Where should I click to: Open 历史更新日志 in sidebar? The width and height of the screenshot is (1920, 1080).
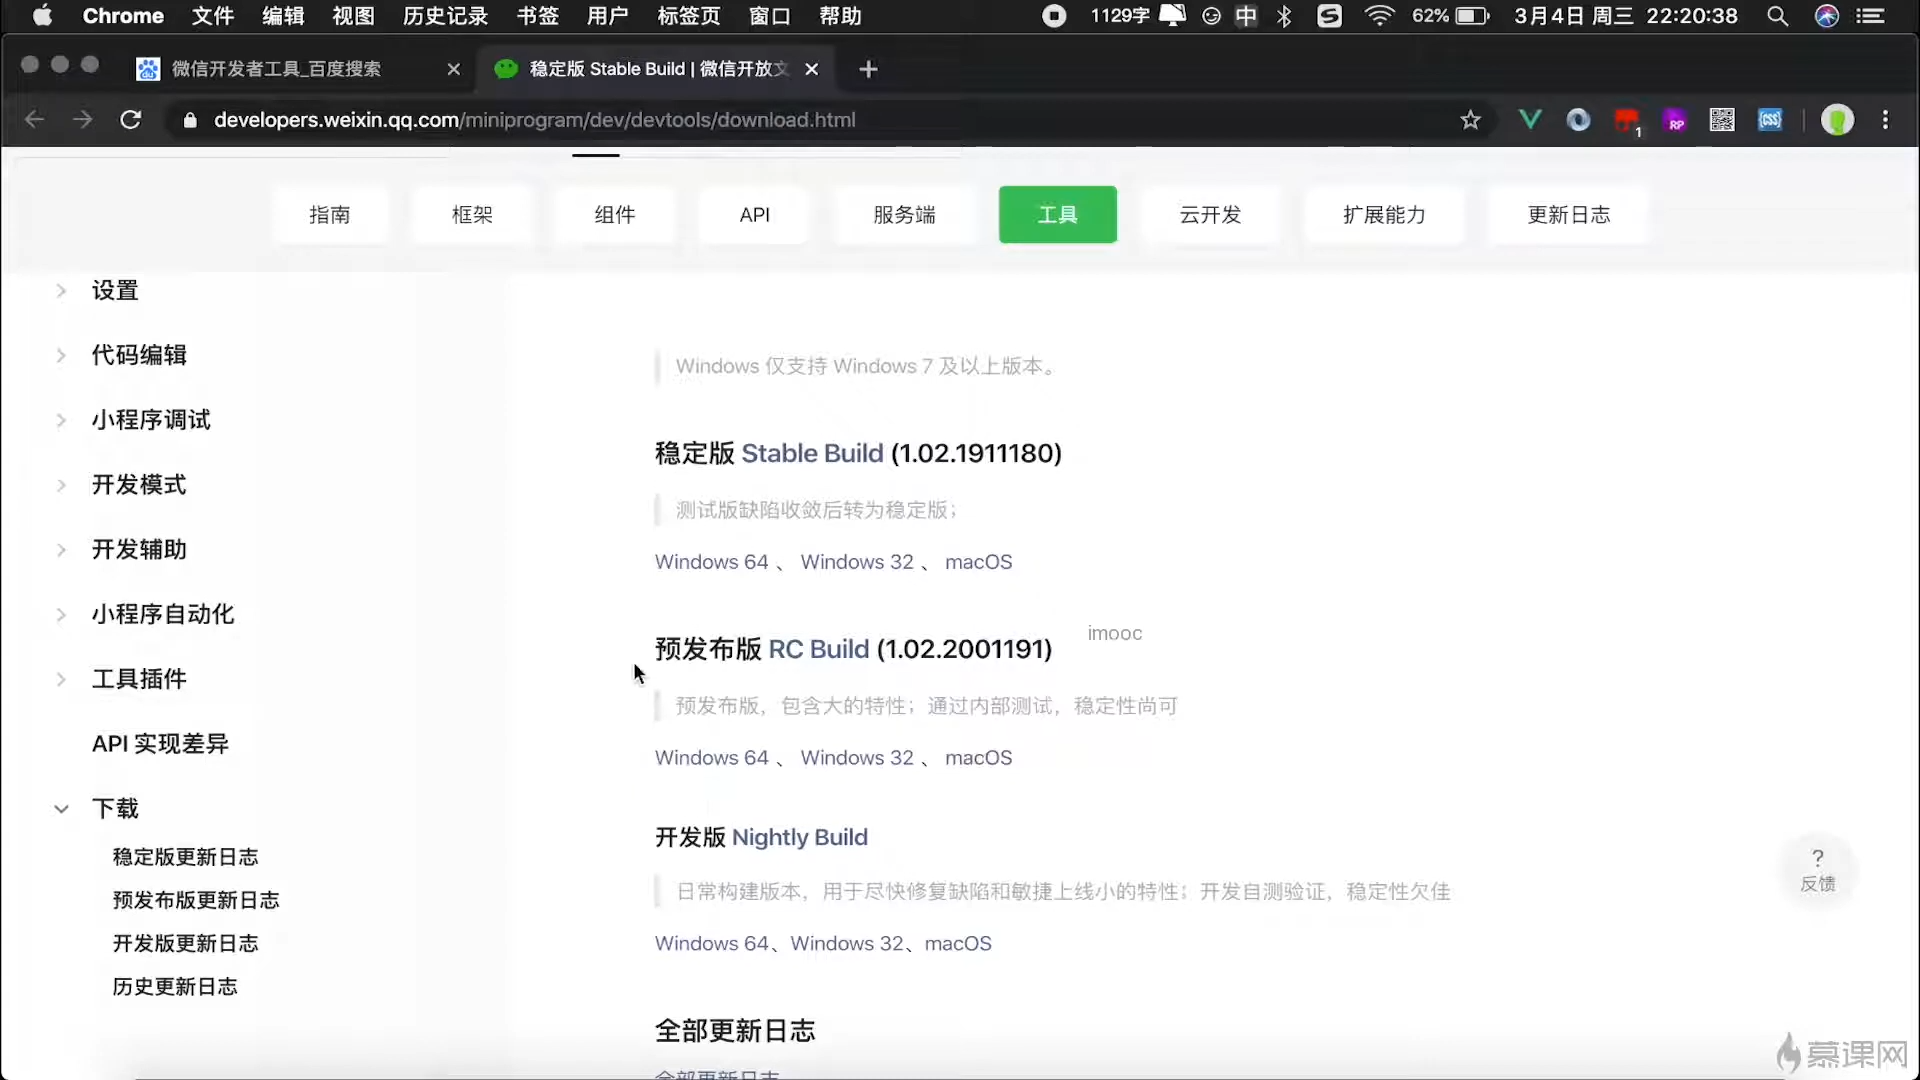pyautogui.click(x=175, y=987)
